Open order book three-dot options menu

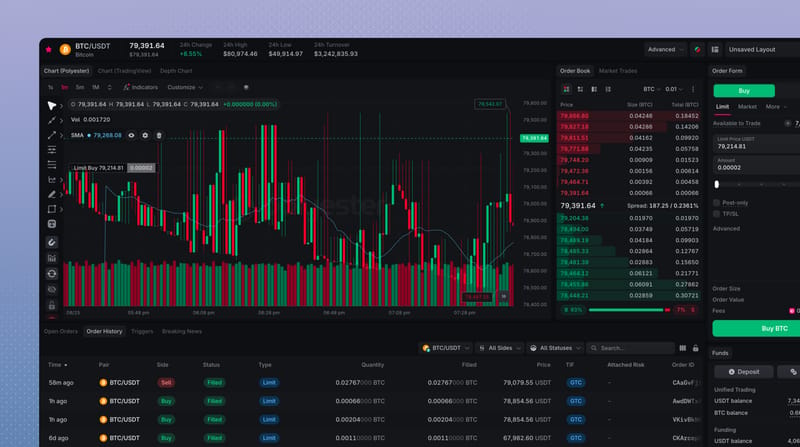point(693,89)
